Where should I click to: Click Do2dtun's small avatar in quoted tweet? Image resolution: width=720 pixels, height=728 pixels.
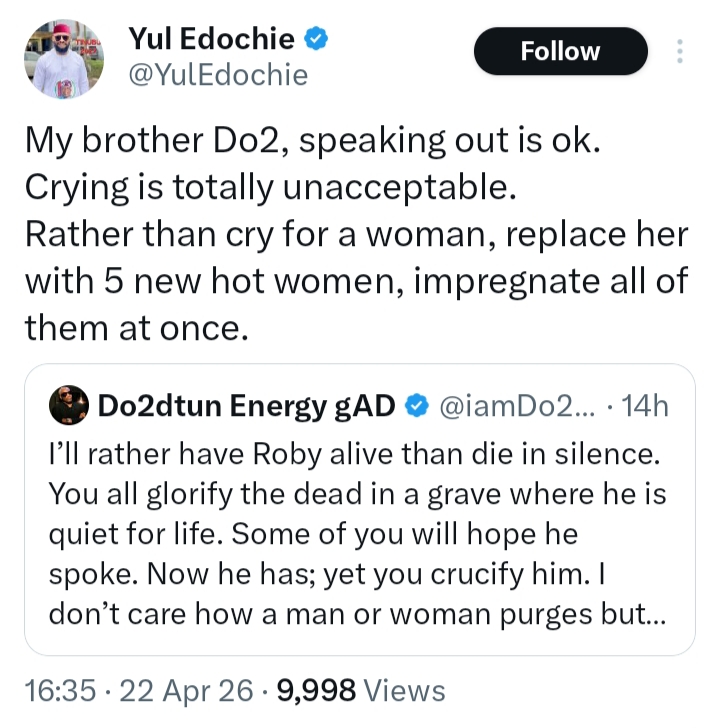click(x=68, y=405)
